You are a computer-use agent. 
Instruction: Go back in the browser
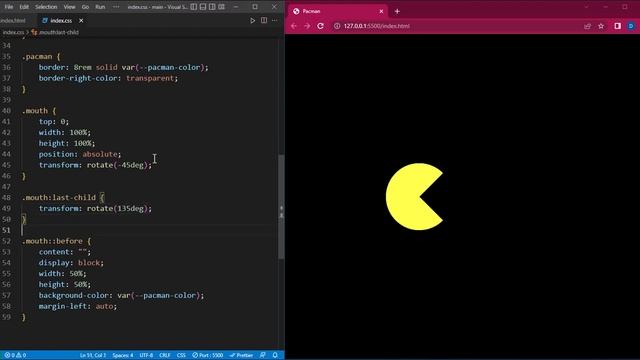294,26
